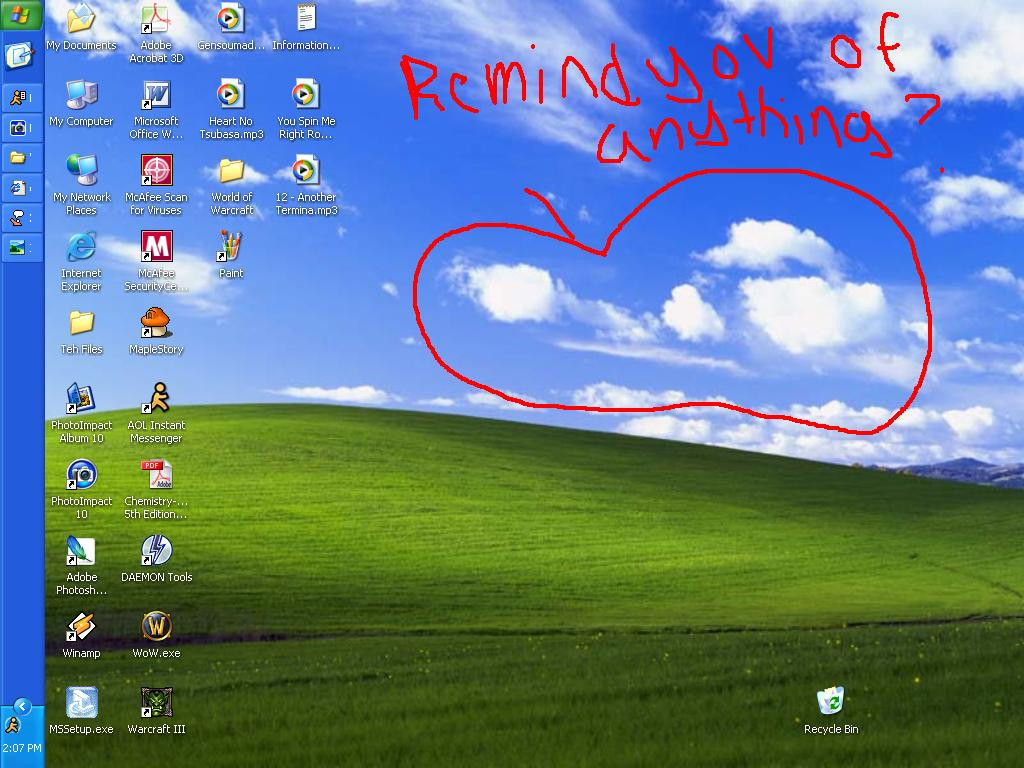This screenshot has width=1024, height=768.
Task: Click the 2:07 PM taskbar clock
Action: 22,748
